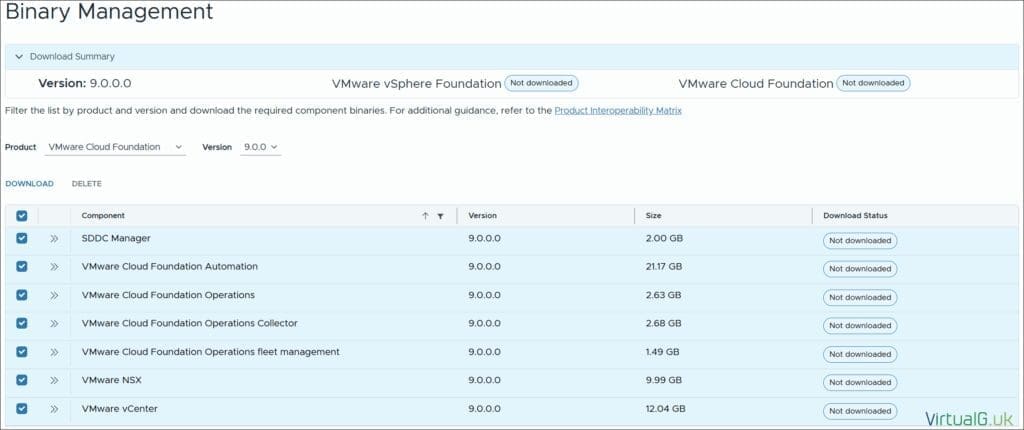Uncheck the SDDC Manager checkbox
The width and height of the screenshot is (1024, 430).
point(22,239)
